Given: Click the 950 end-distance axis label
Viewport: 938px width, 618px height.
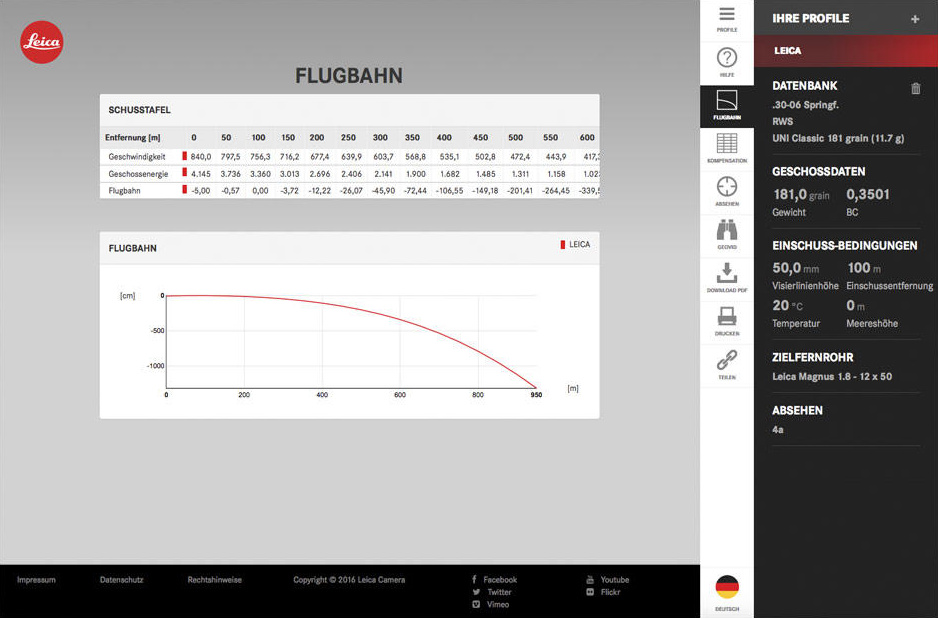Looking at the screenshot, I should (536, 395).
